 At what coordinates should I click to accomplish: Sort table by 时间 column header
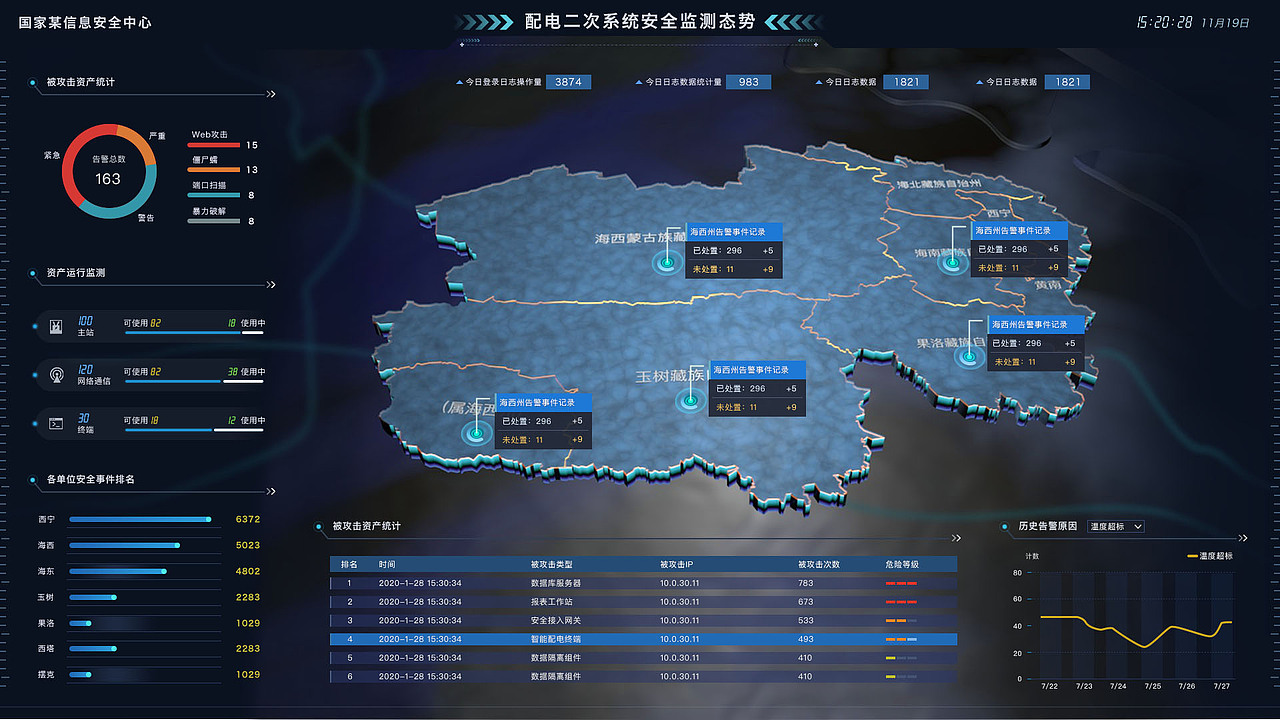[387, 564]
